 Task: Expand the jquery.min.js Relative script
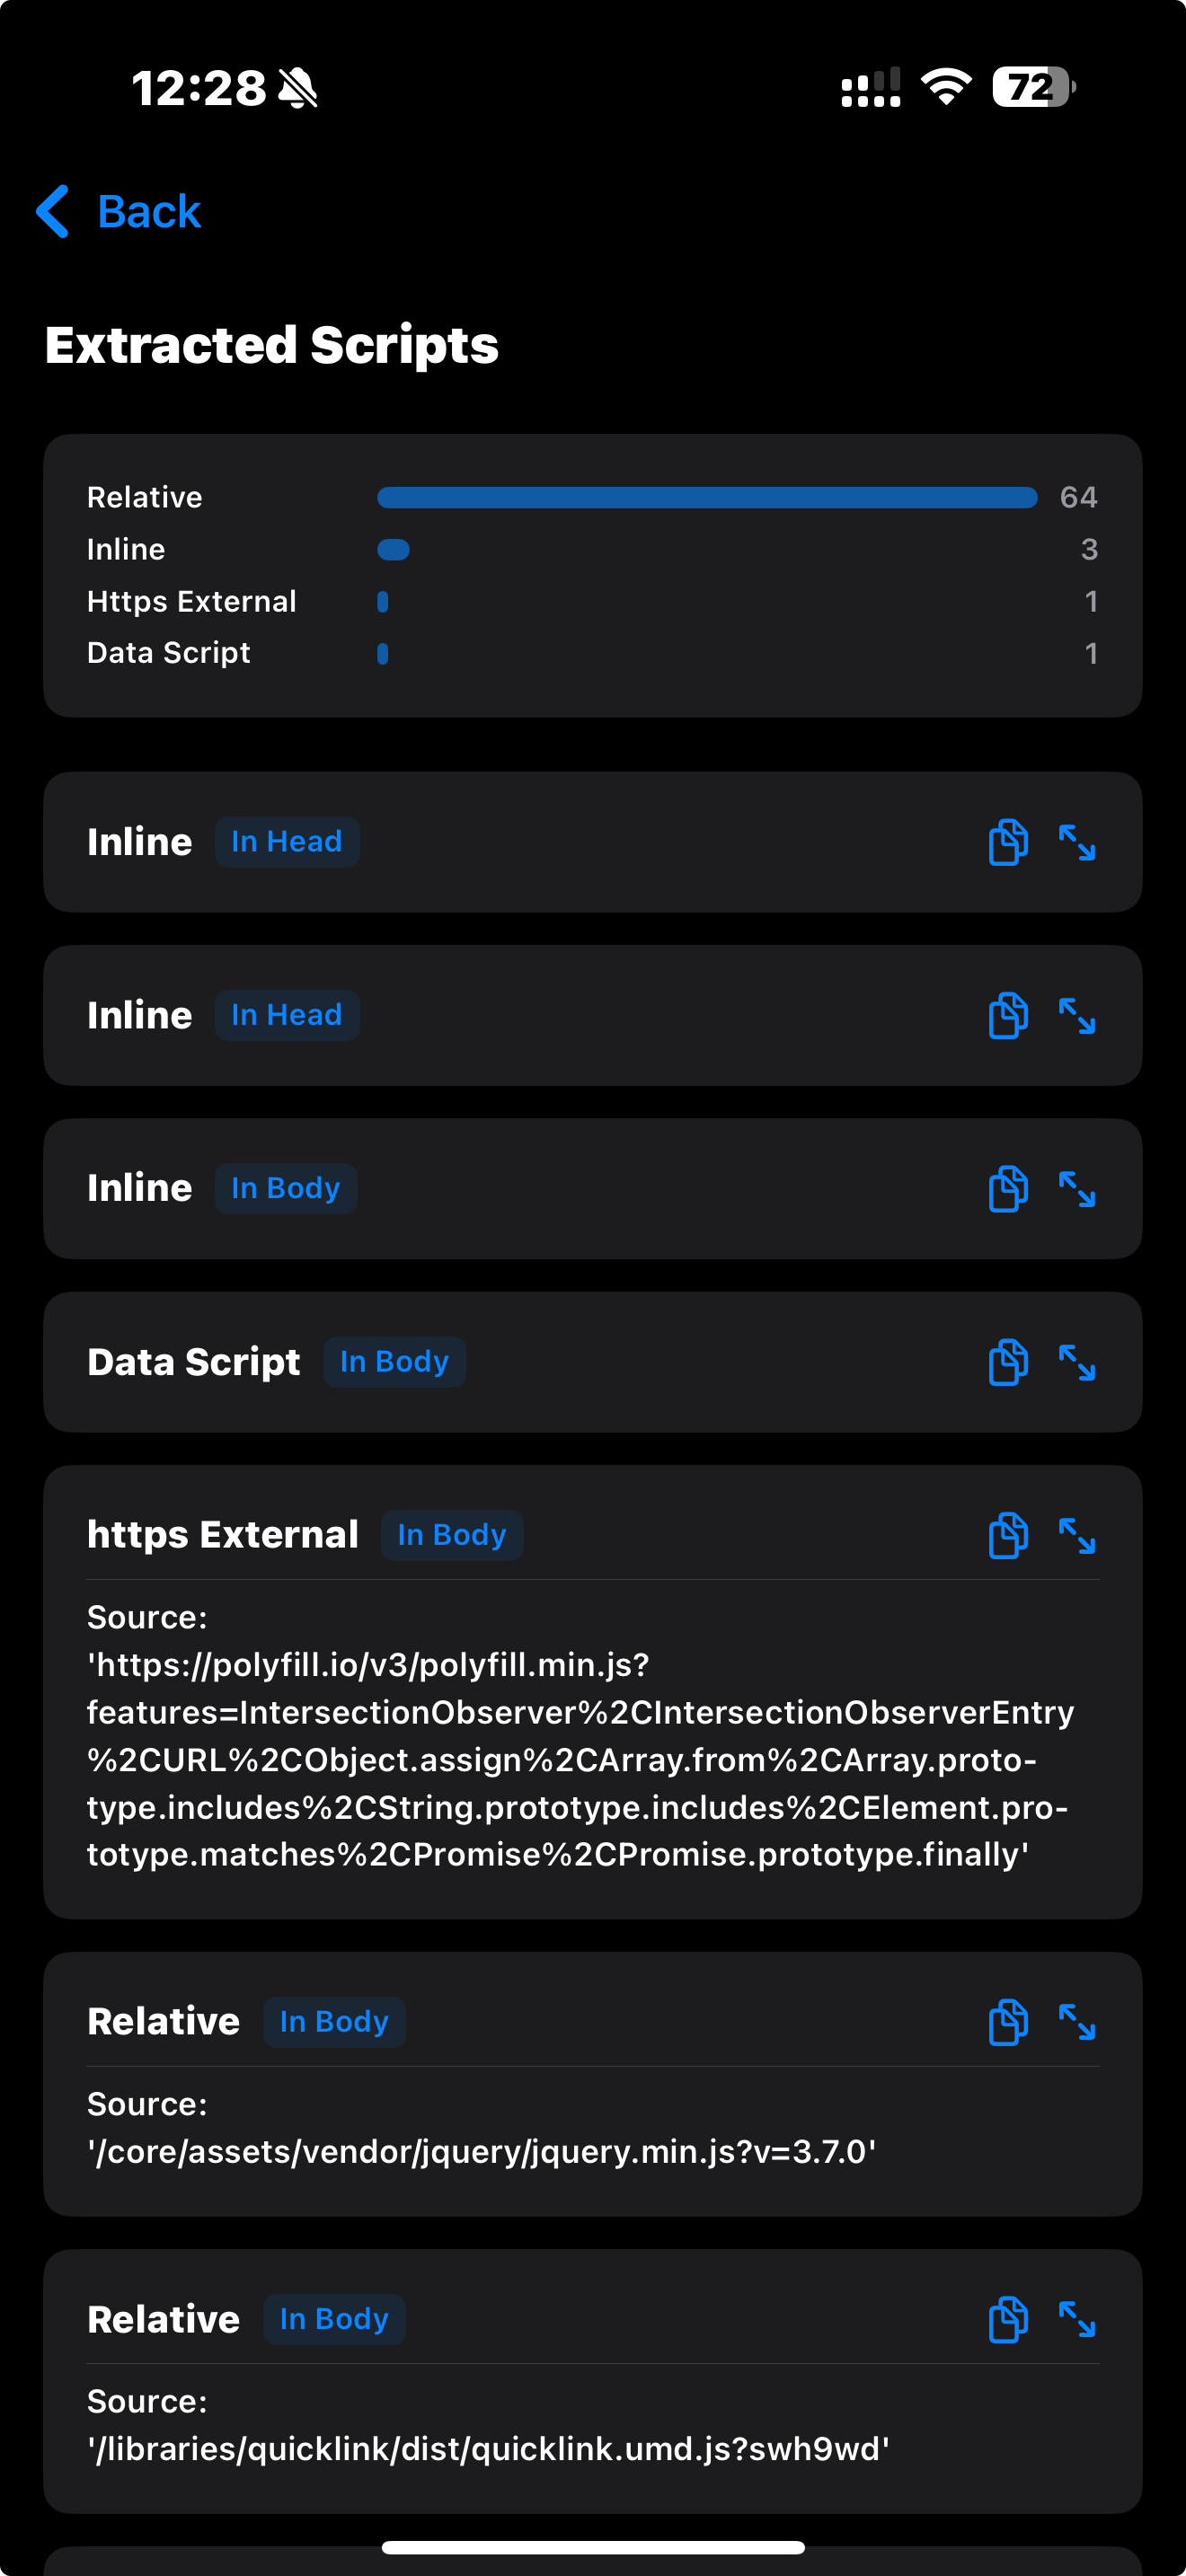pyautogui.click(x=1077, y=2022)
